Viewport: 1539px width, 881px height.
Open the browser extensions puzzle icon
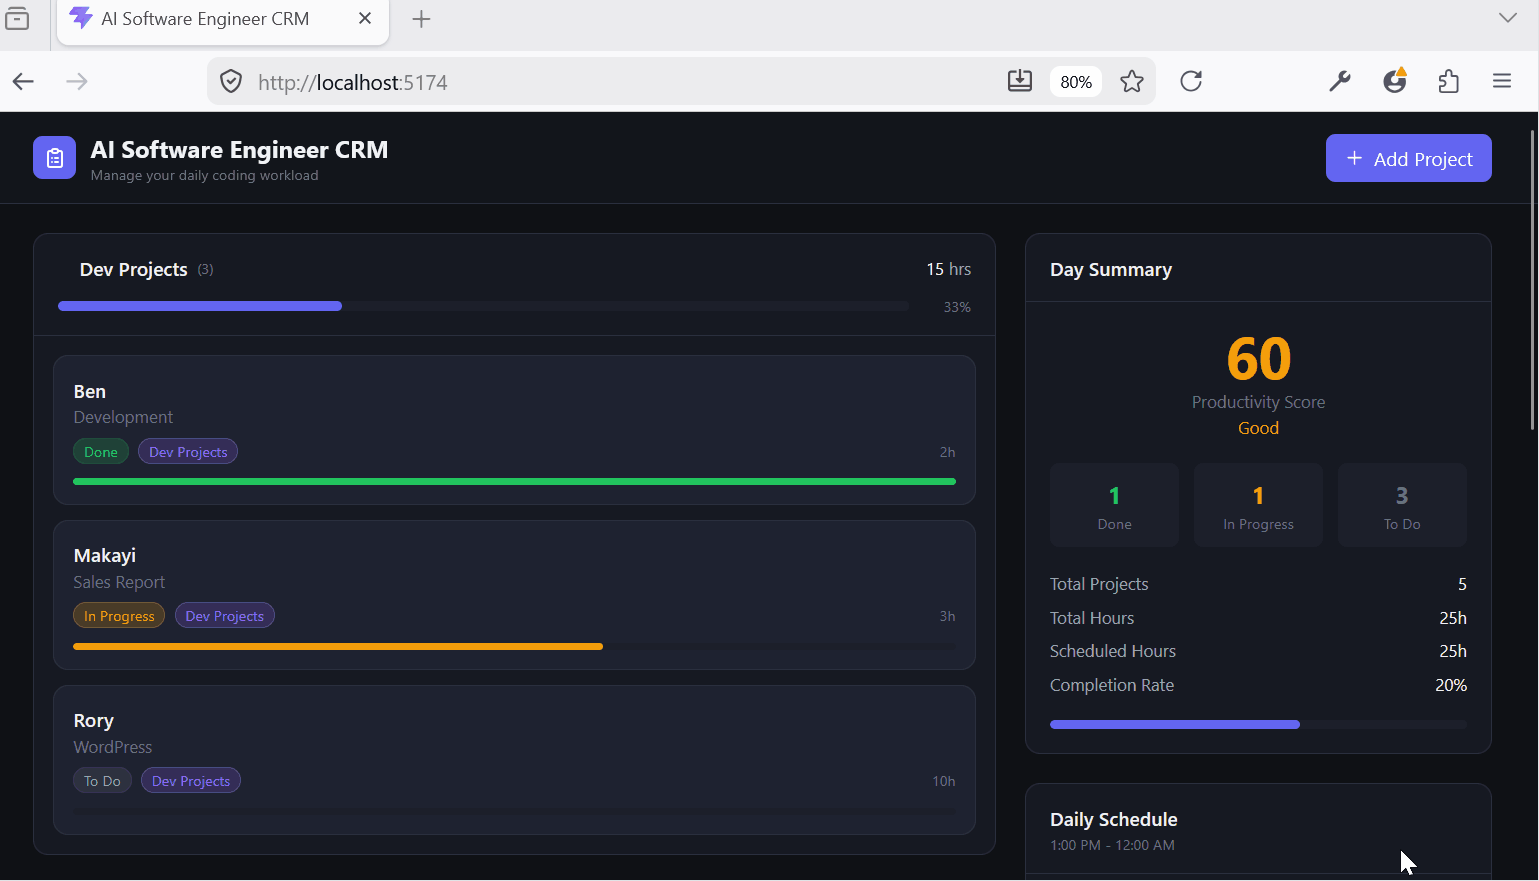1448,82
